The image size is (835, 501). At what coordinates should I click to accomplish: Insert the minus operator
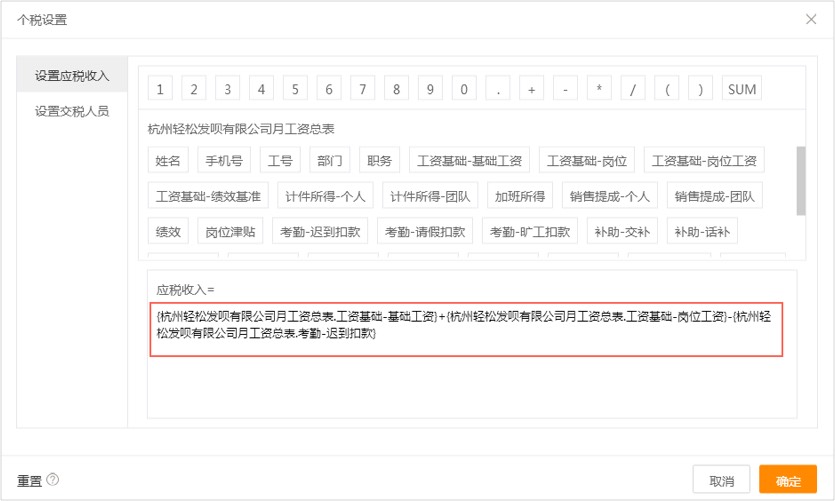[x=566, y=89]
